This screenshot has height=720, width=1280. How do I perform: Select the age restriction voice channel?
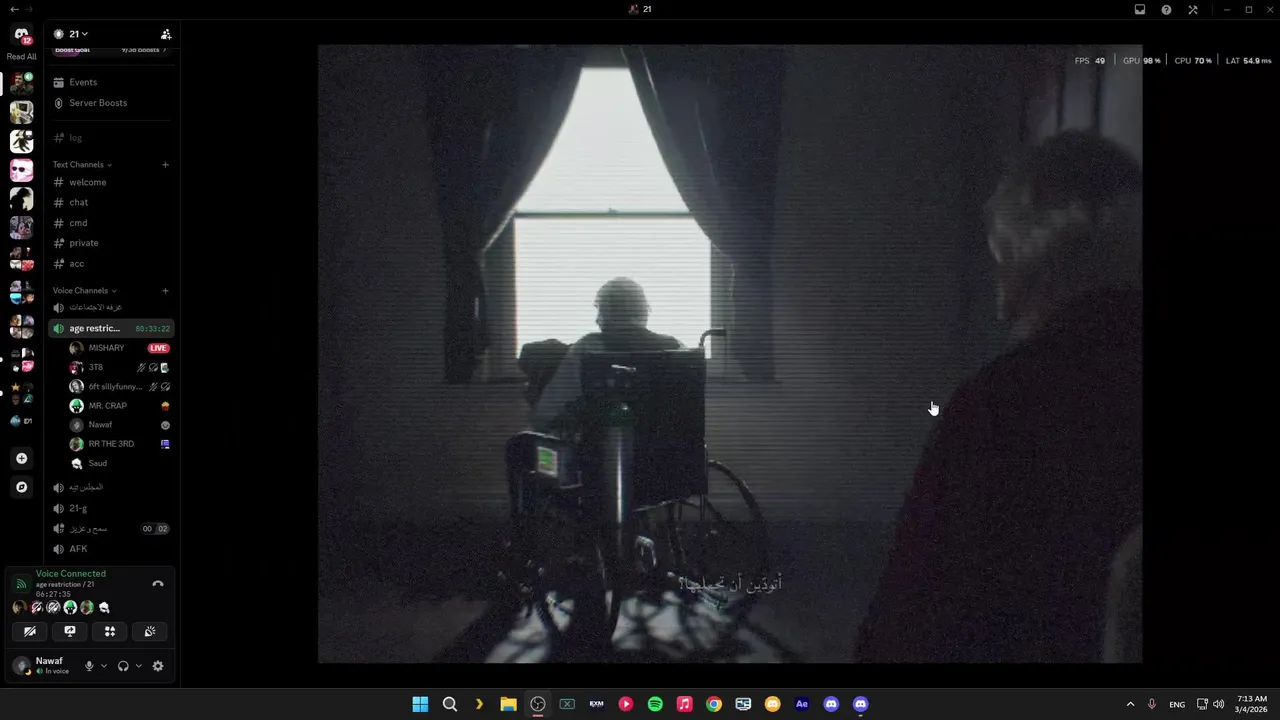(111, 328)
